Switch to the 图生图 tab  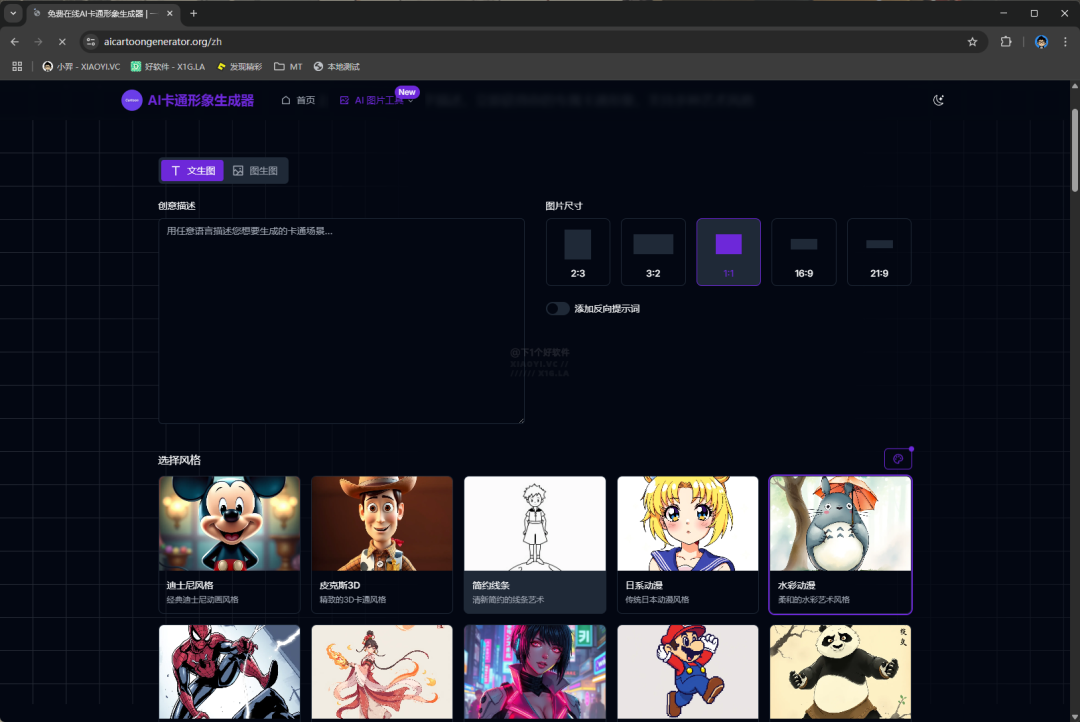pyautogui.click(x=255, y=171)
